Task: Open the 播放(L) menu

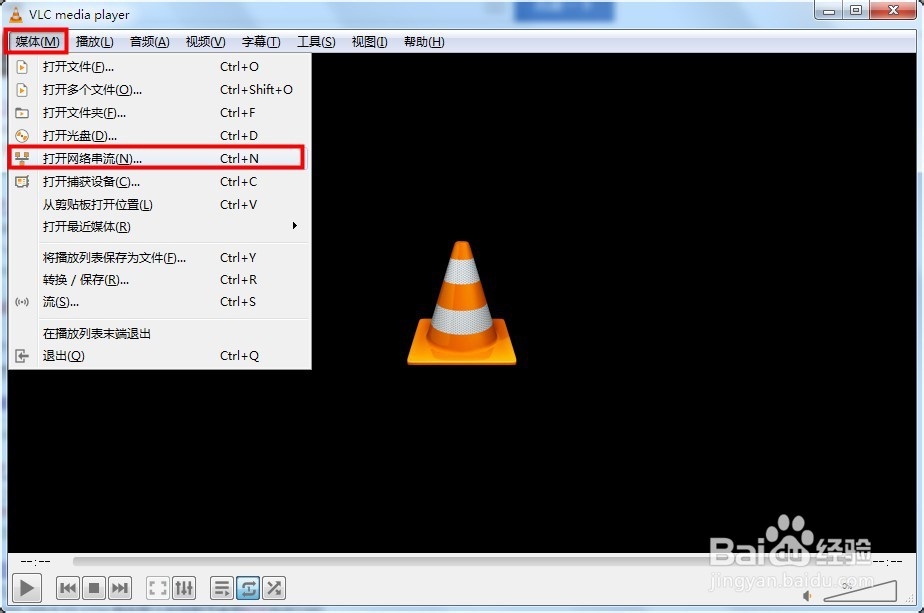Action: [94, 42]
